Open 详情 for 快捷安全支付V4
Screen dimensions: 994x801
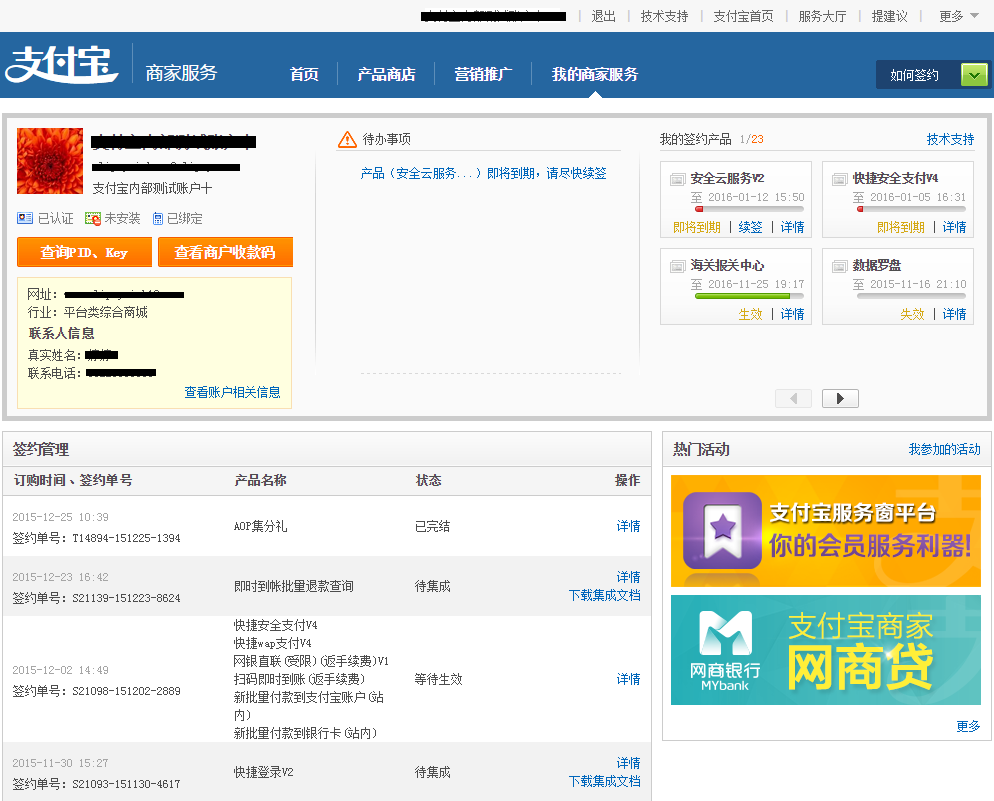(x=954, y=227)
